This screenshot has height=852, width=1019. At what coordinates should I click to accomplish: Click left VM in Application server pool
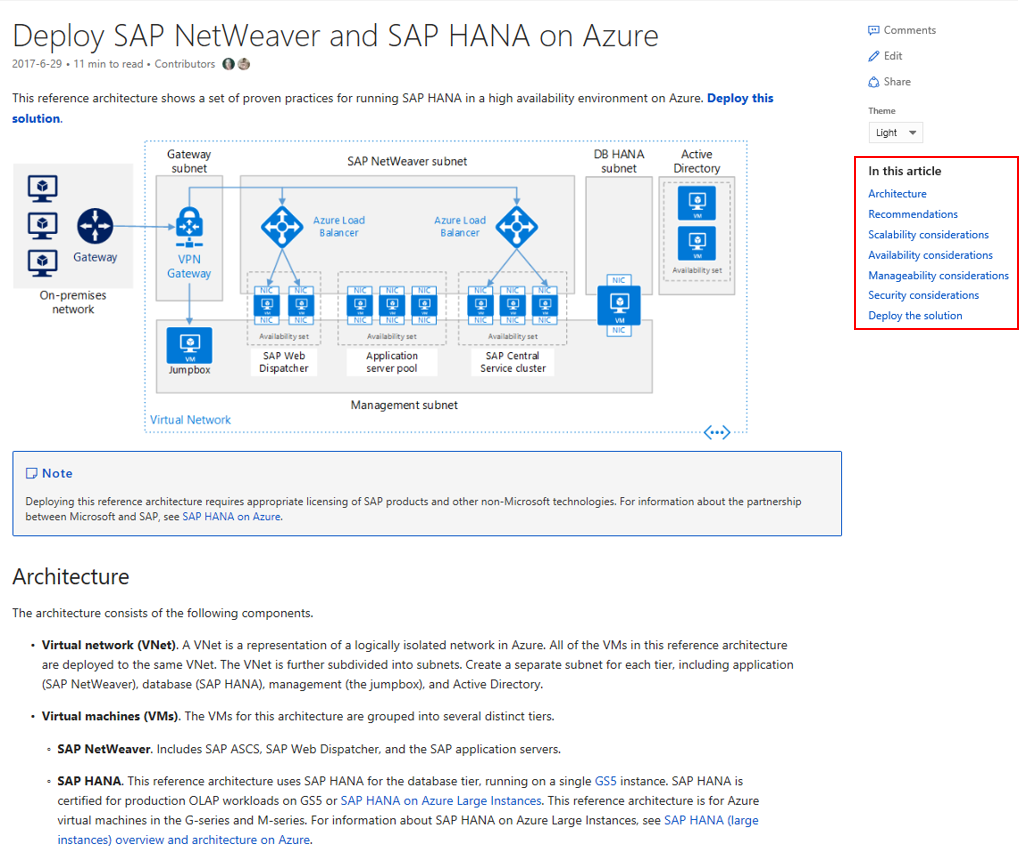tap(359, 305)
